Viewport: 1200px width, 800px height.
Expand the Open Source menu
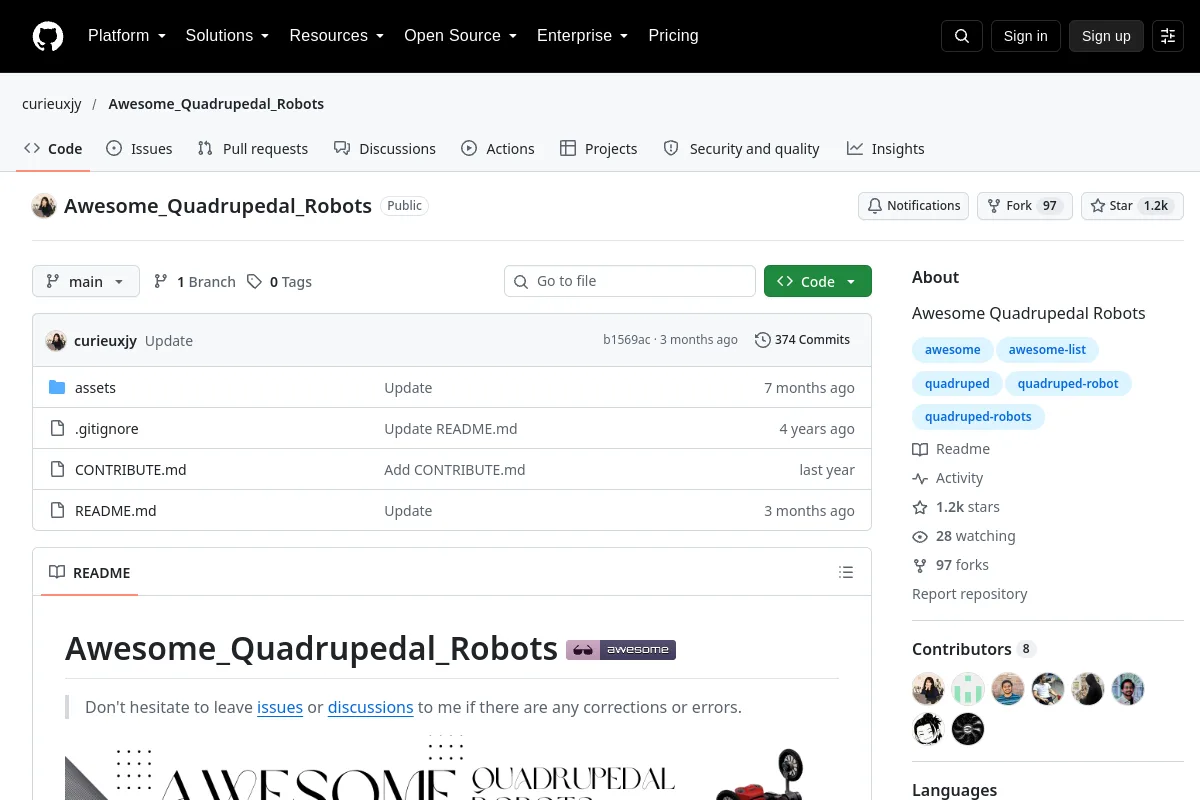pos(460,36)
